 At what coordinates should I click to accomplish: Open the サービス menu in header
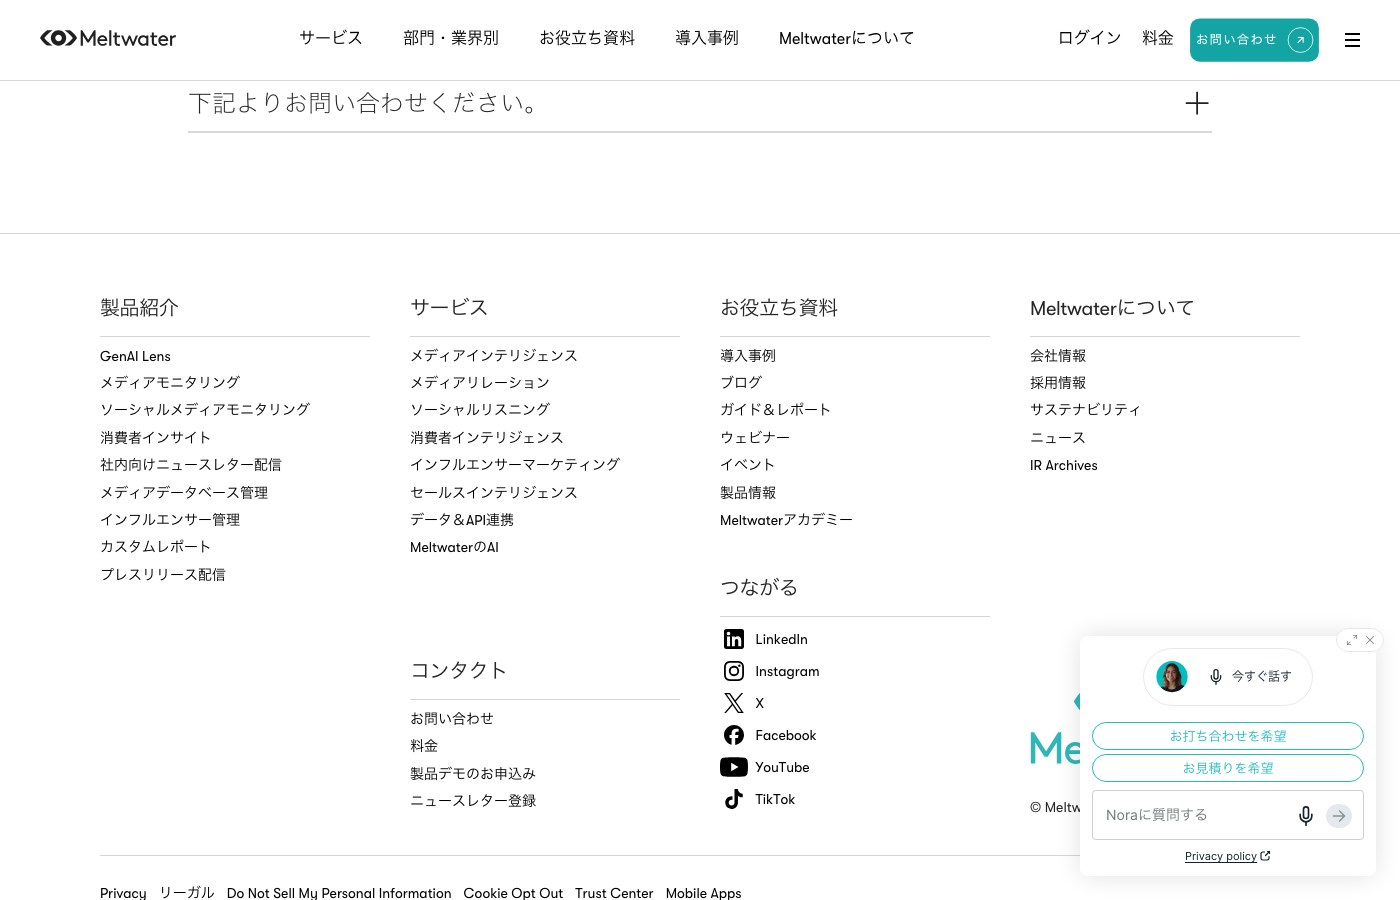click(331, 38)
